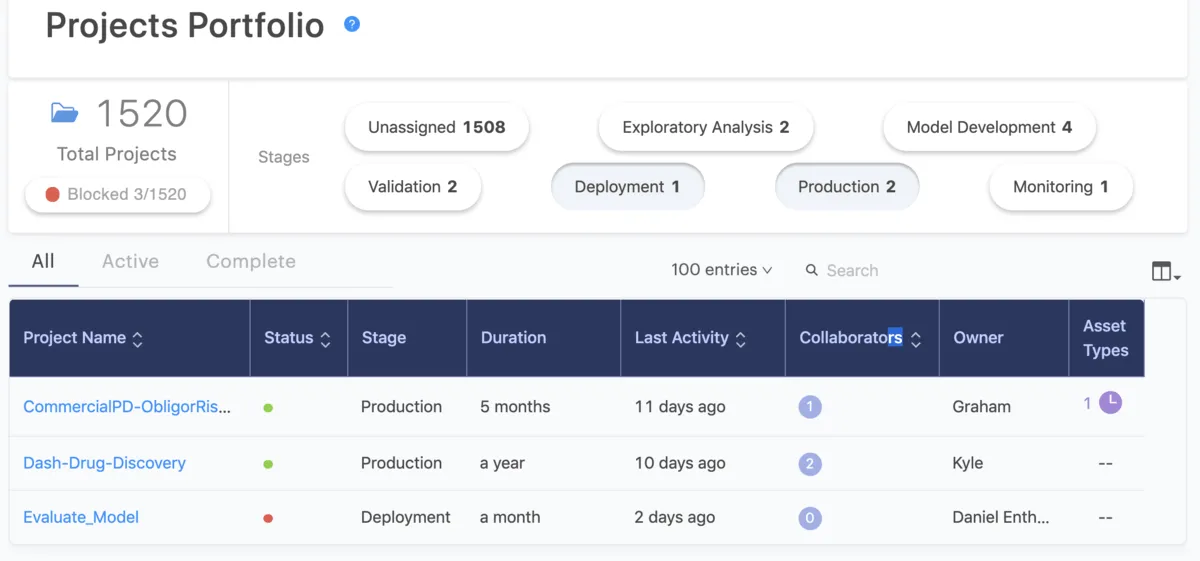Toggle the Deployment stage filter
Viewport: 1200px width, 561px height.
point(627,187)
